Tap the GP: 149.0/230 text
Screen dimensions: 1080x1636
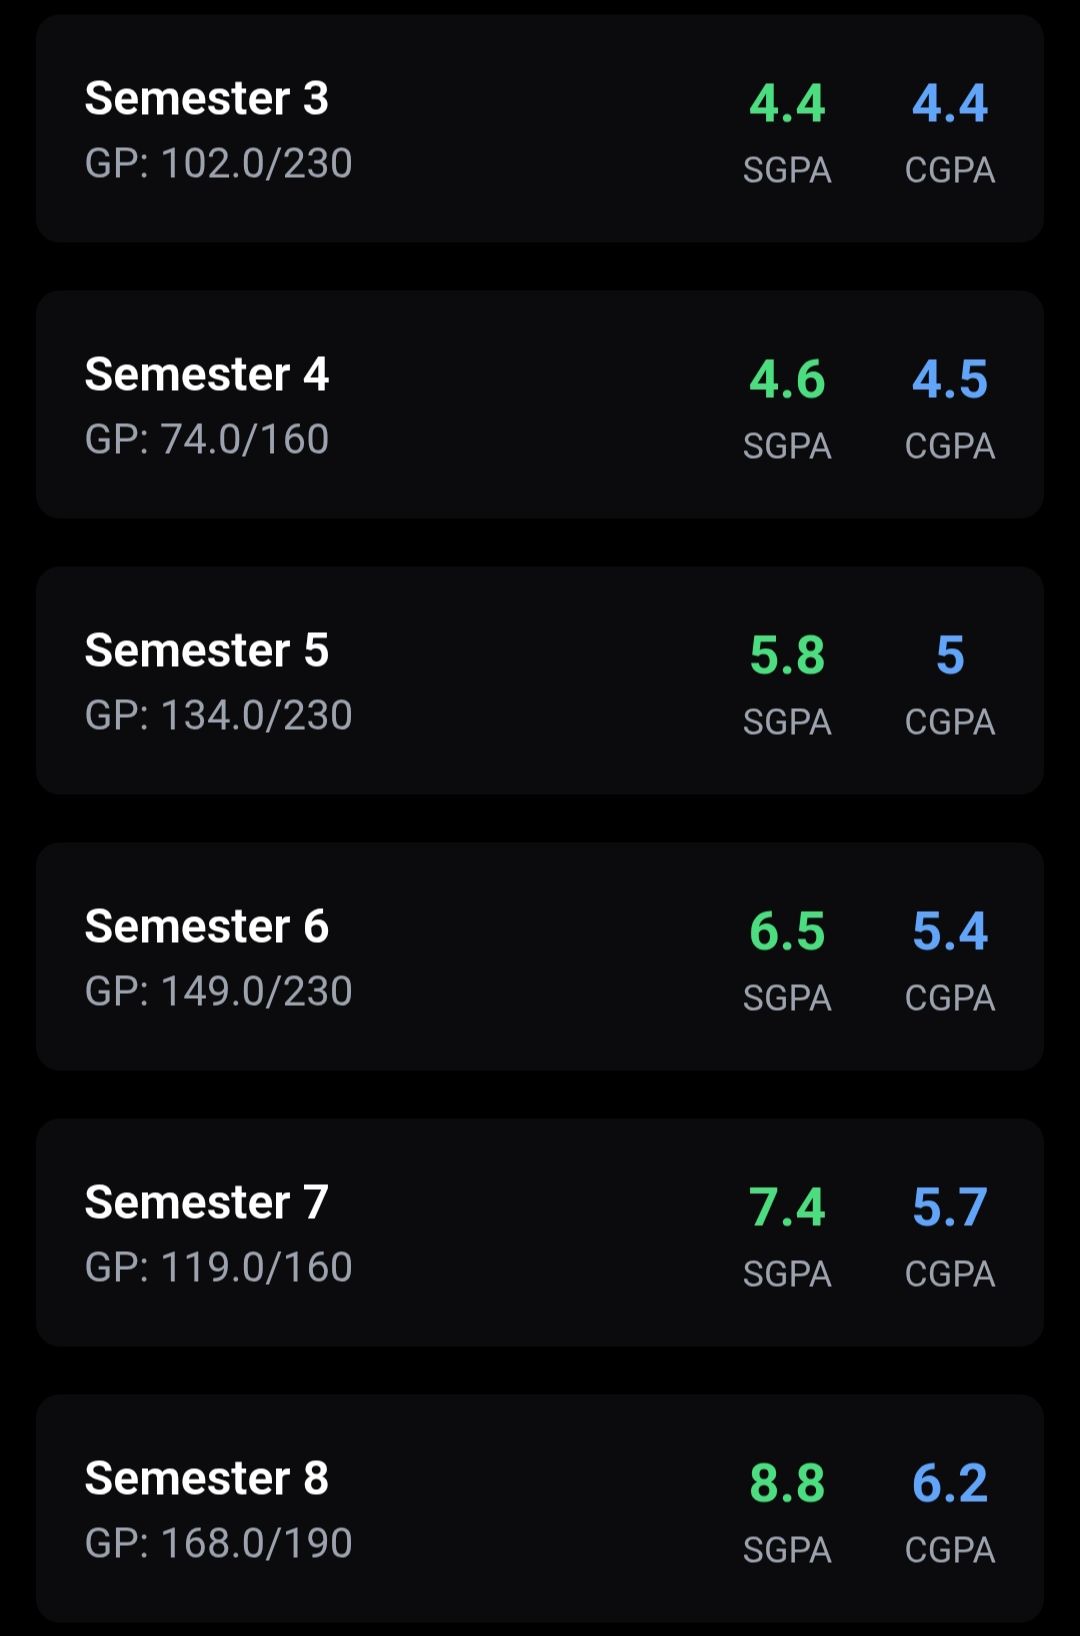pyautogui.click(x=218, y=992)
